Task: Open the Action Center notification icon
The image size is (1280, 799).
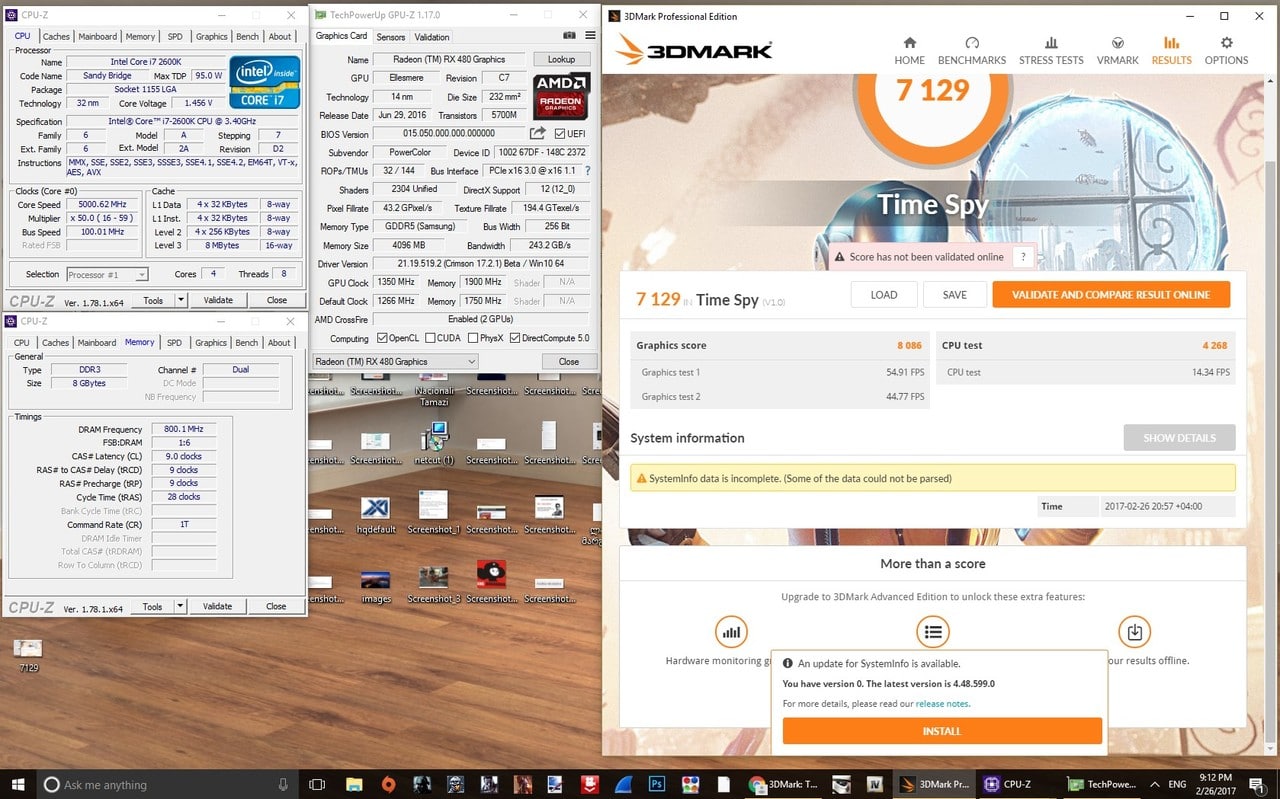Action: (x=1258, y=784)
